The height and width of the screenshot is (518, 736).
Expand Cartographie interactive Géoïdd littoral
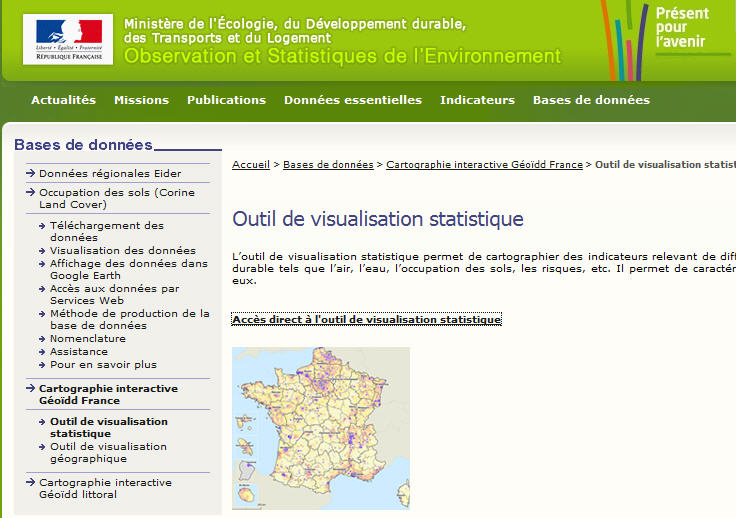(x=105, y=488)
